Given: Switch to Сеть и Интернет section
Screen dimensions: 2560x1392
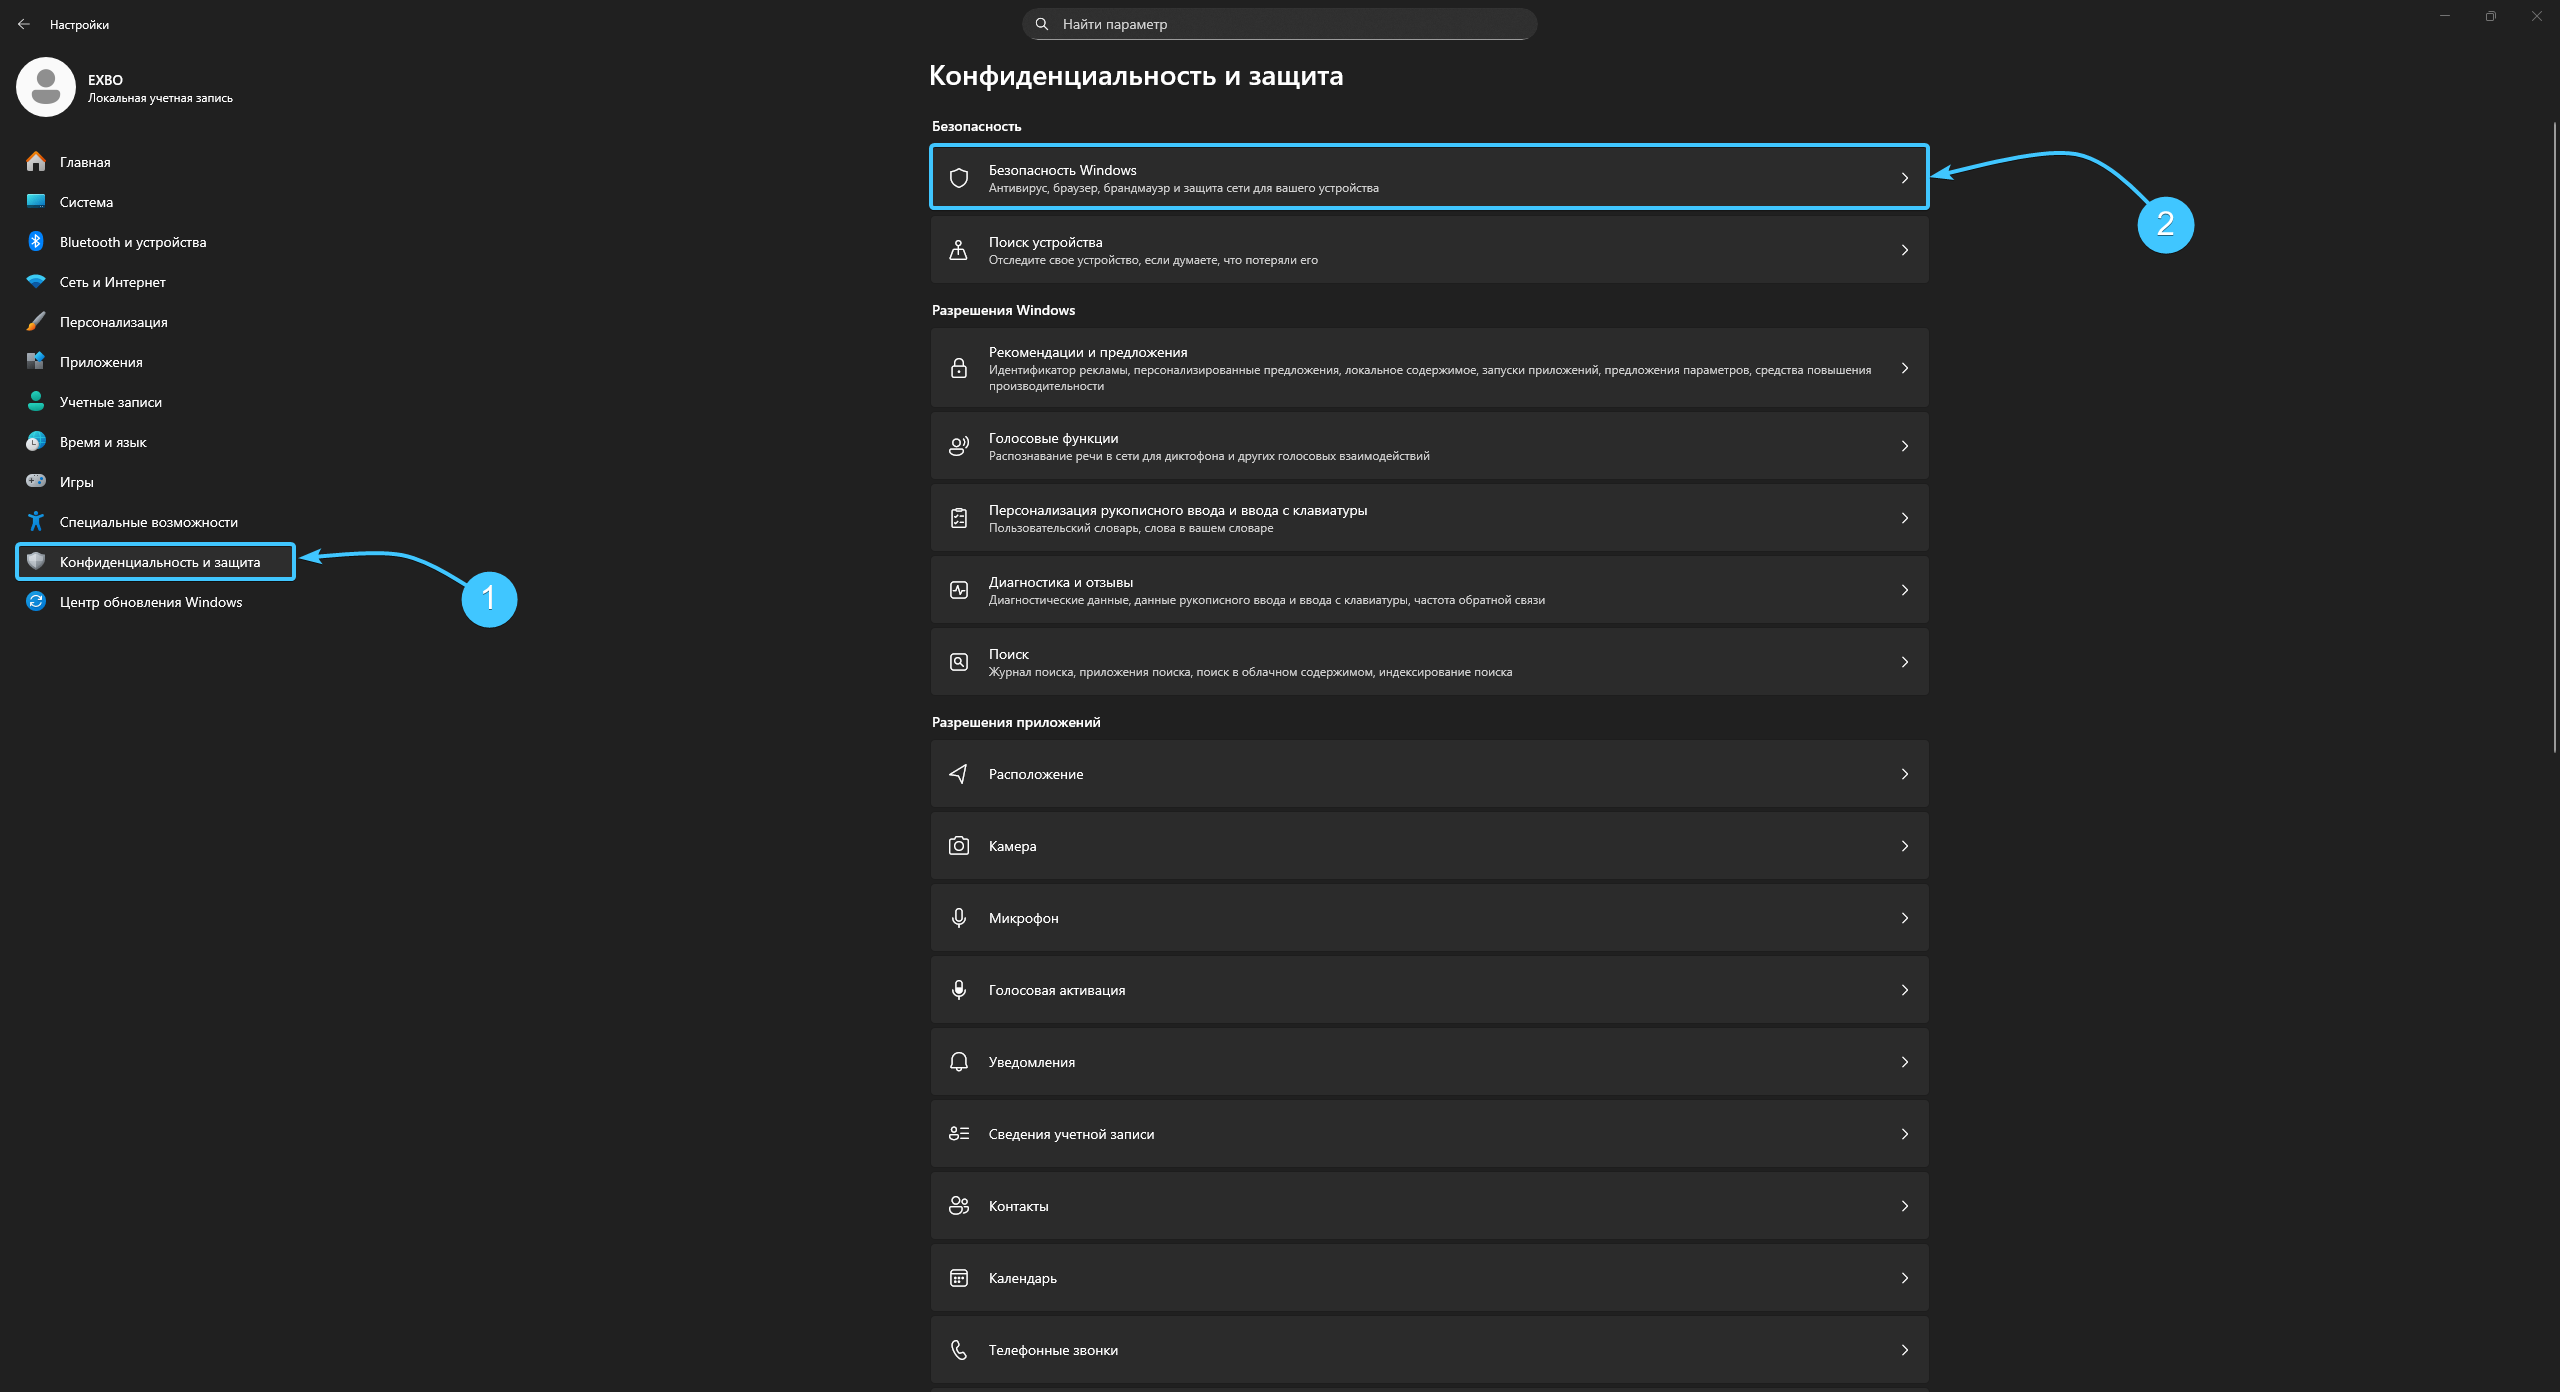Looking at the screenshot, I should pos(112,282).
